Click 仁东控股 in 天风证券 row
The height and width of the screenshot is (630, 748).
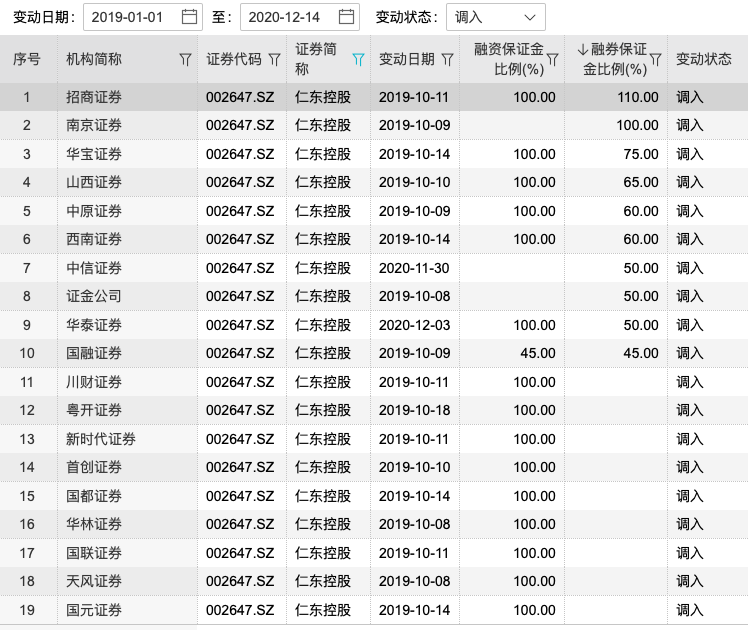(x=323, y=581)
